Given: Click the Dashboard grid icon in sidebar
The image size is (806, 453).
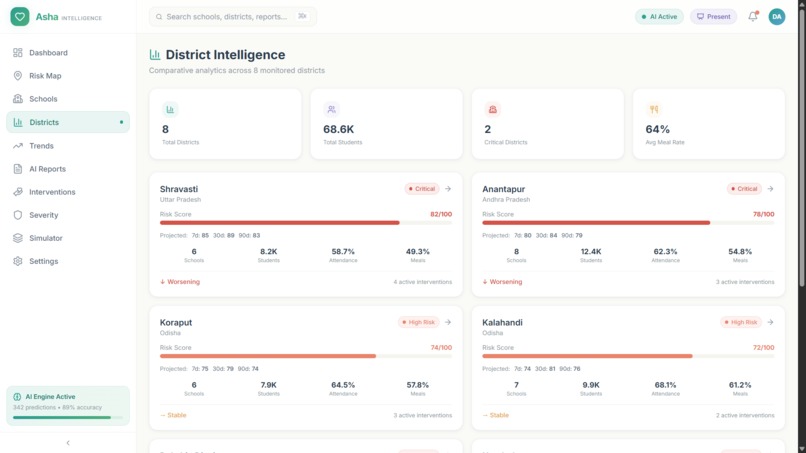Looking at the screenshot, I should (x=17, y=52).
